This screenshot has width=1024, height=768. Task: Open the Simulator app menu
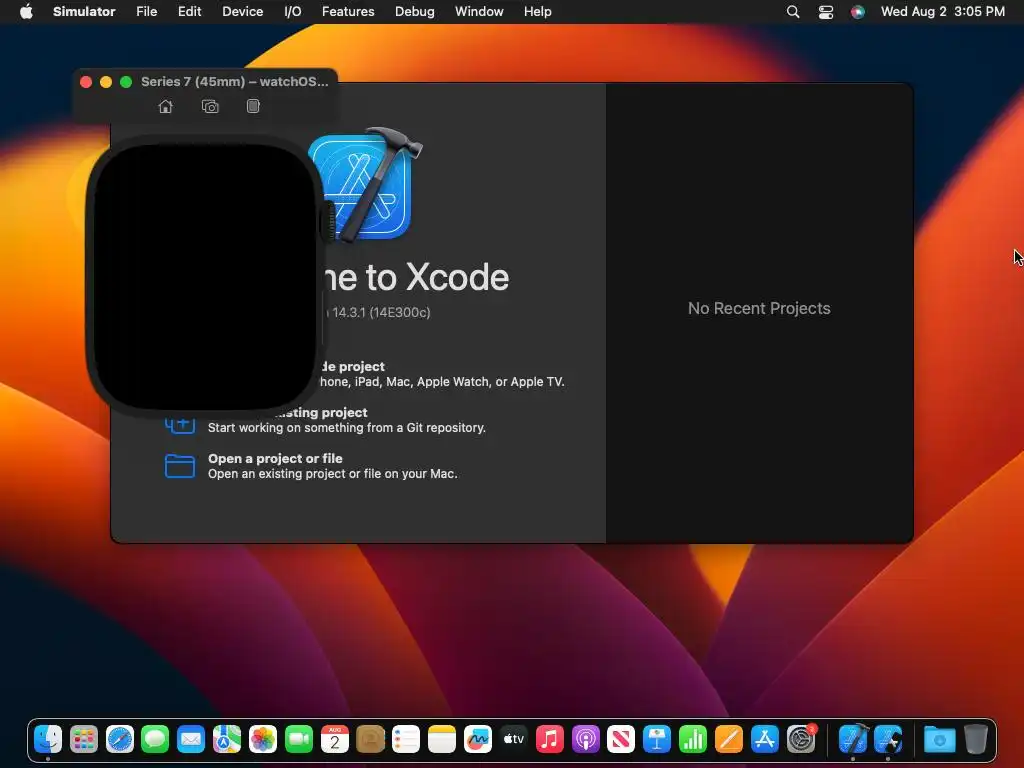tap(84, 11)
